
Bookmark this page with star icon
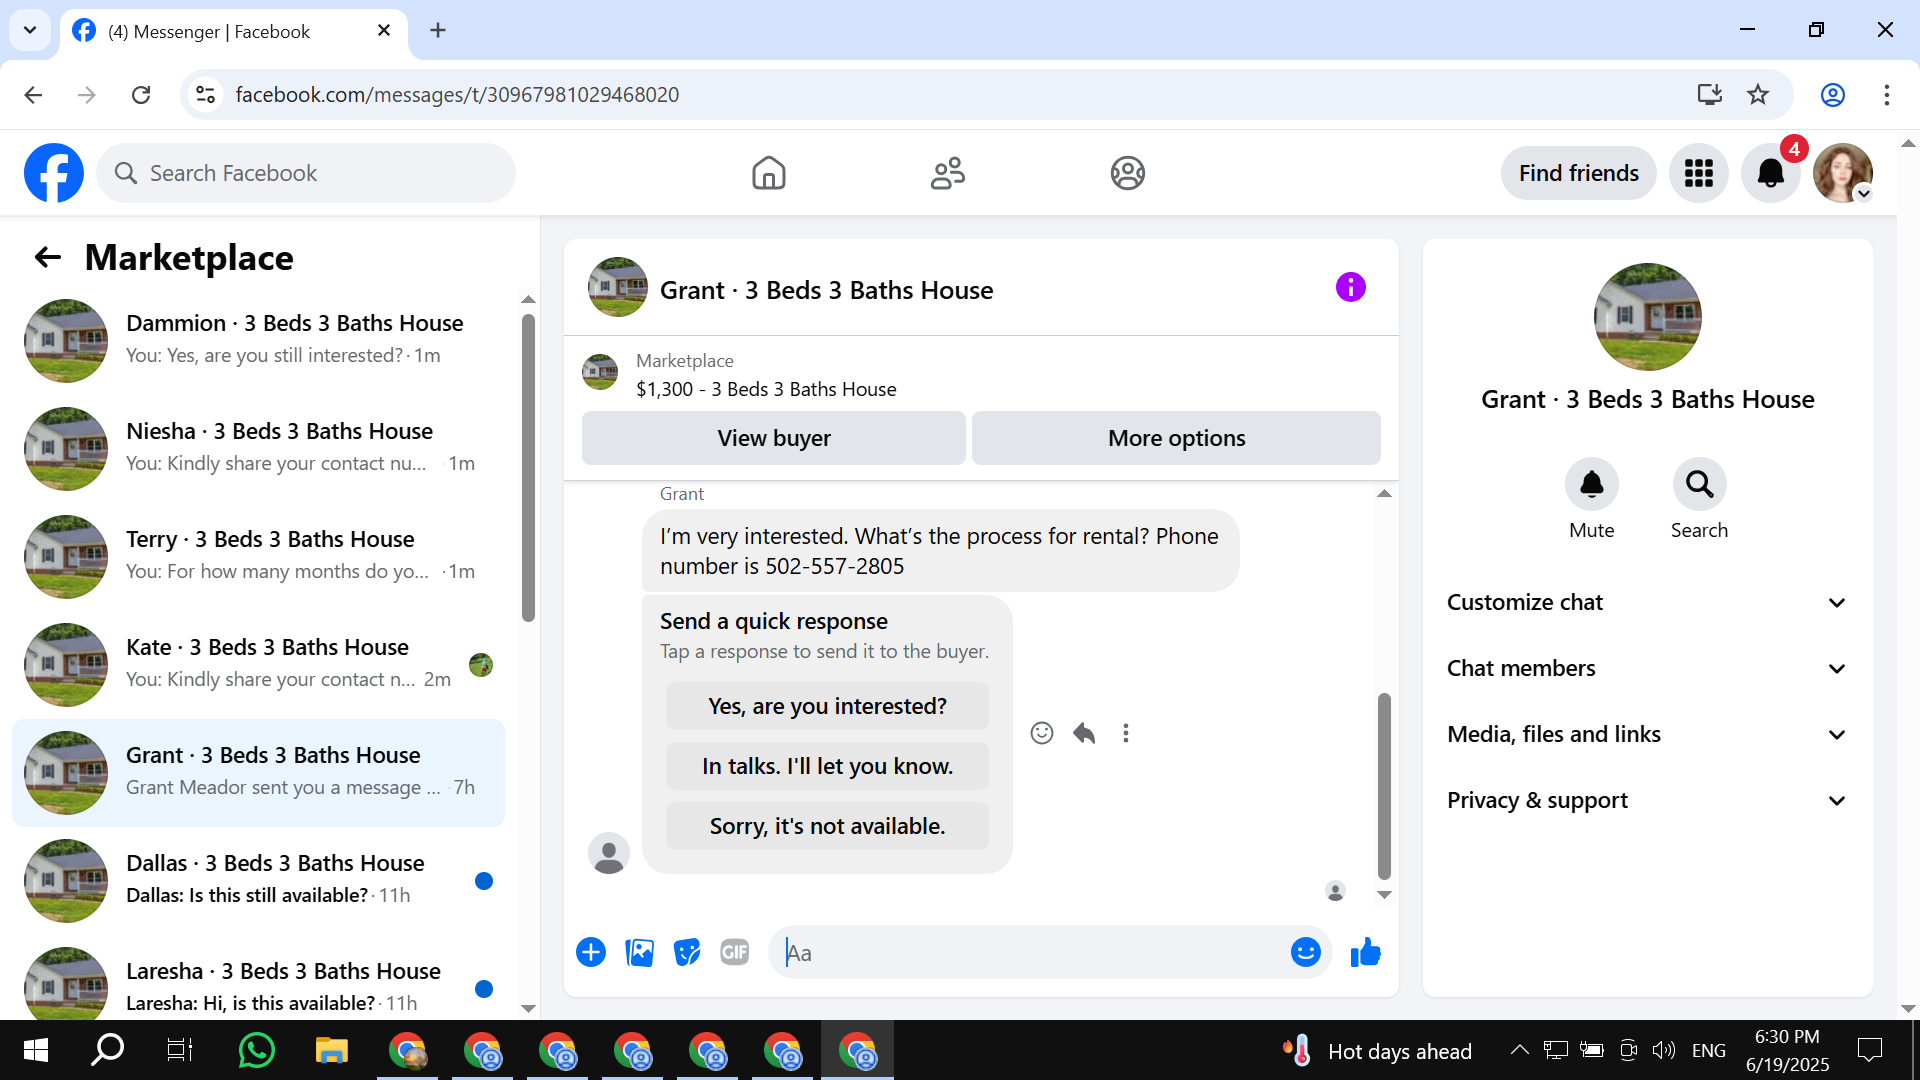(x=1758, y=94)
